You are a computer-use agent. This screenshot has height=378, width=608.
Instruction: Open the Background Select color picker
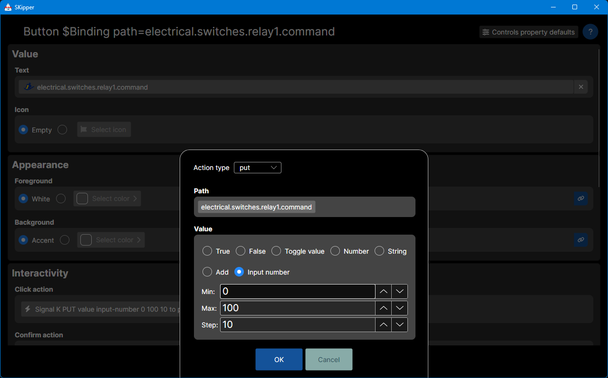[x=111, y=240]
